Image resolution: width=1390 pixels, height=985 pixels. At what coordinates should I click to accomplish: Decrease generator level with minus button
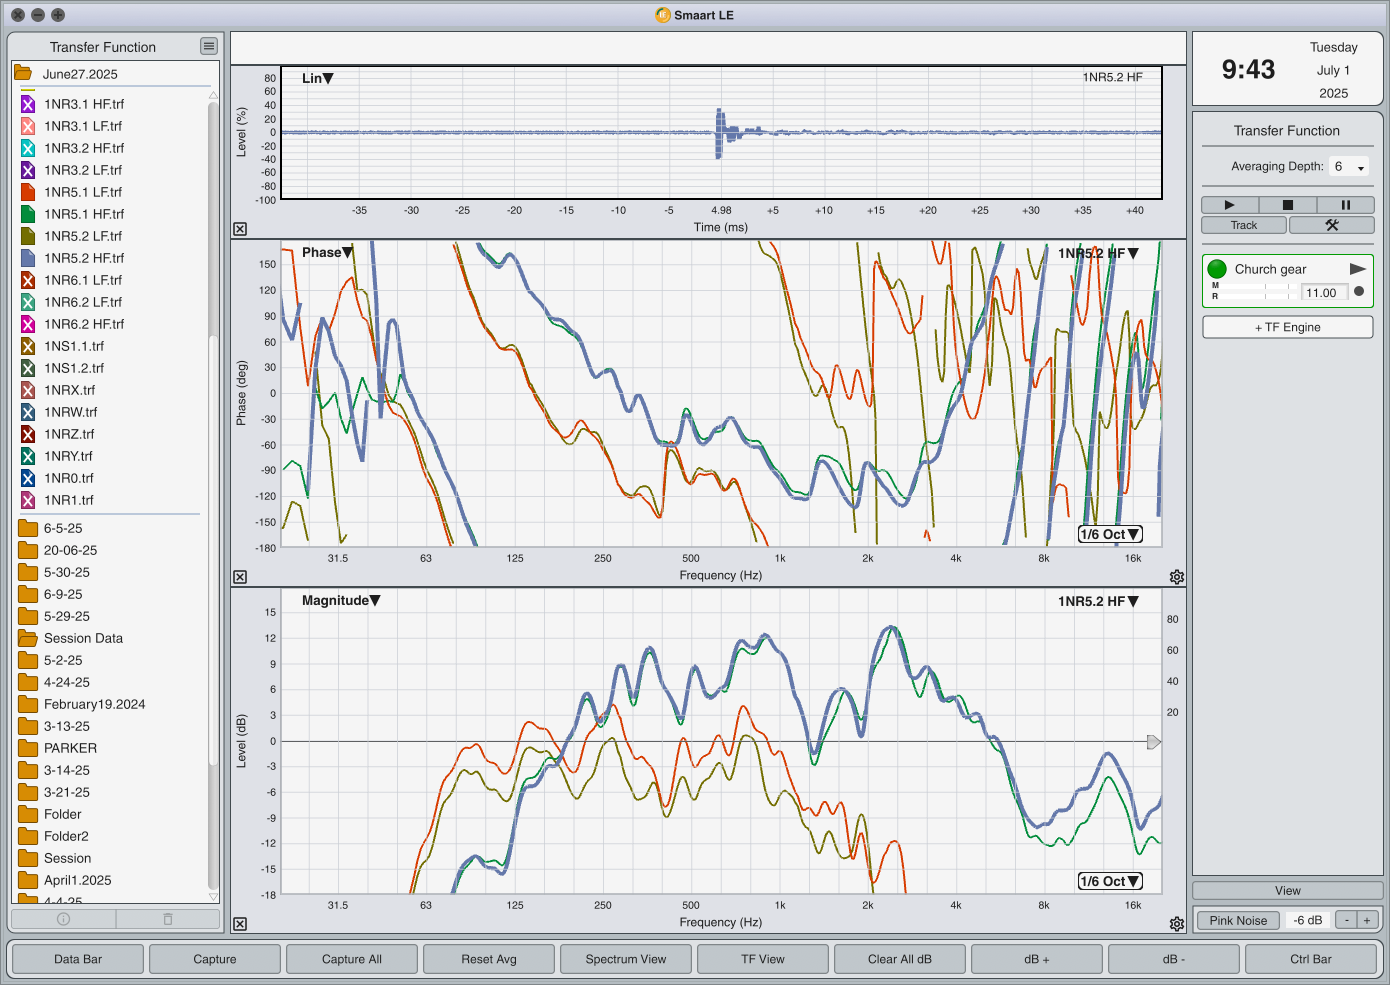click(x=1347, y=921)
